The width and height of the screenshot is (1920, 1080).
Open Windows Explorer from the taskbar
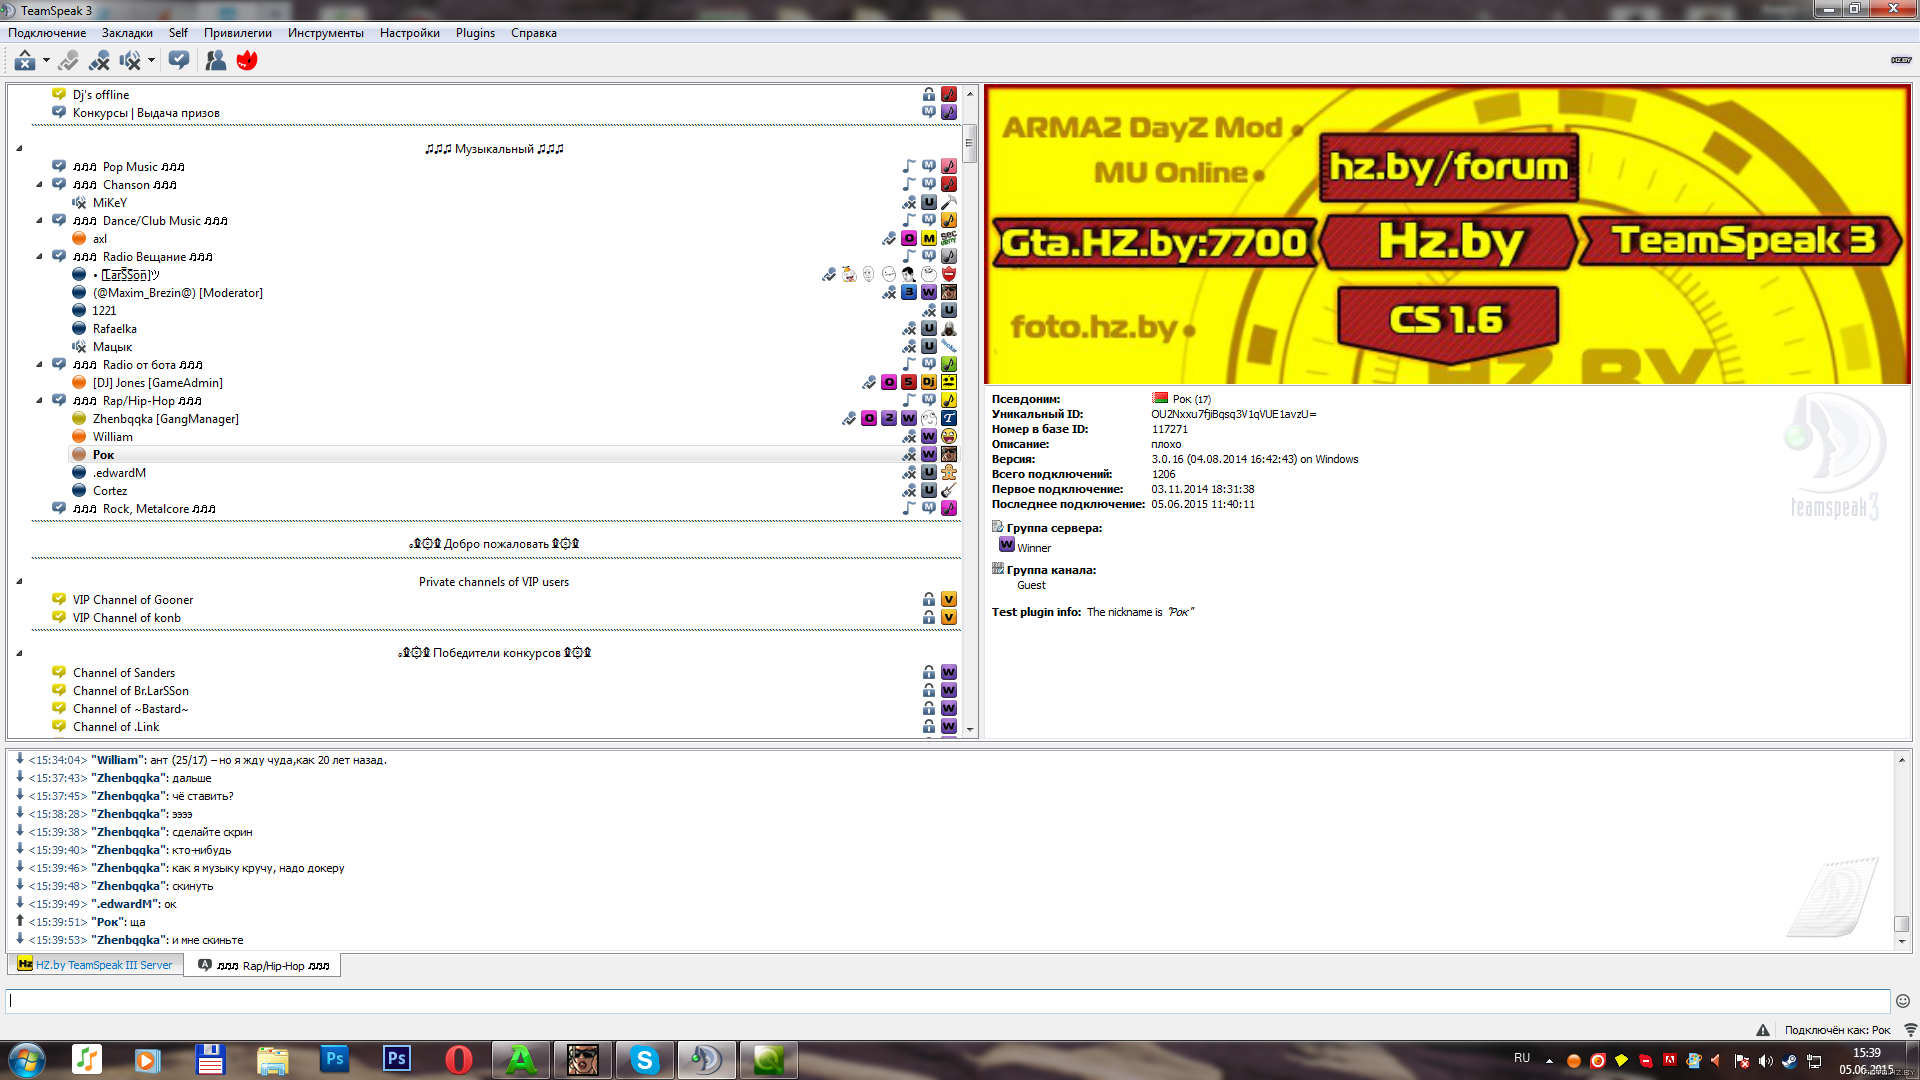(272, 1060)
